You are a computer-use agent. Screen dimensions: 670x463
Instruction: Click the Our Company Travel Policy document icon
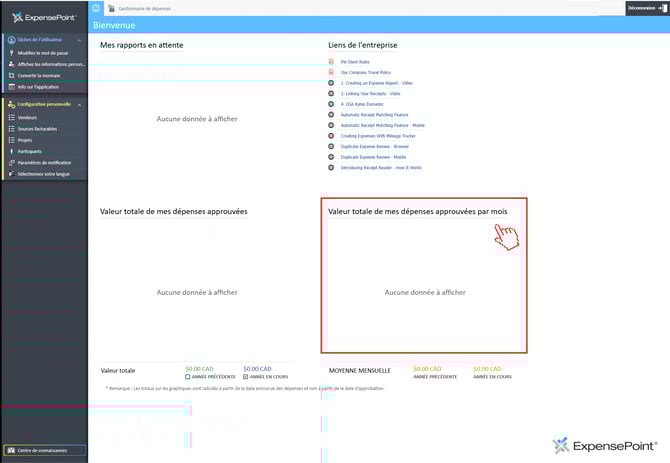click(331, 72)
